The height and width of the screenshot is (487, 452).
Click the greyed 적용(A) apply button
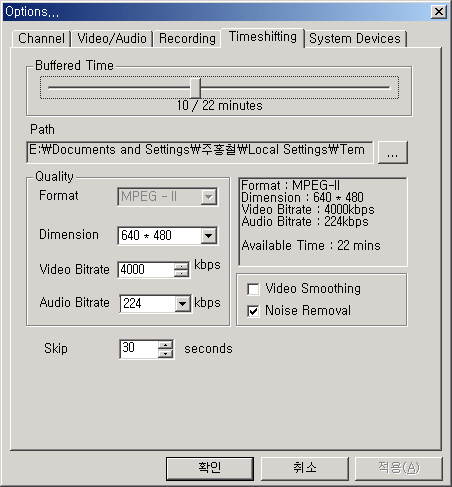[399, 468]
